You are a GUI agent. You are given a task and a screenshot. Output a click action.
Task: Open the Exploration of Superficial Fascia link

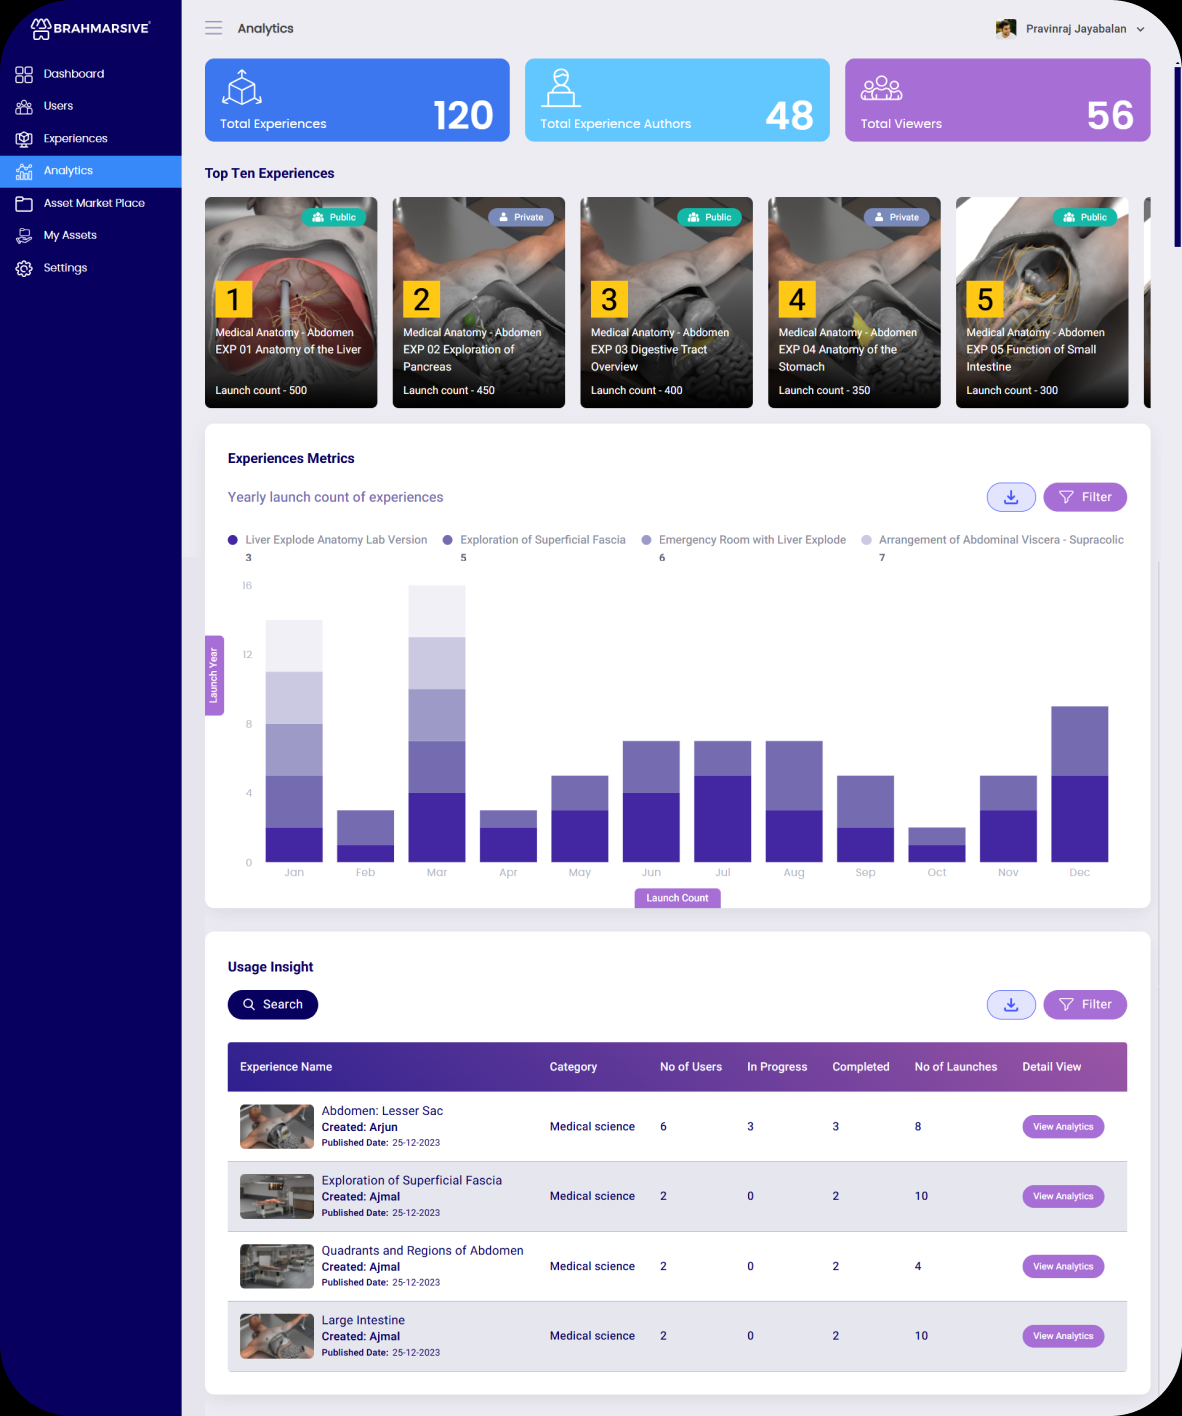(x=412, y=1180)
